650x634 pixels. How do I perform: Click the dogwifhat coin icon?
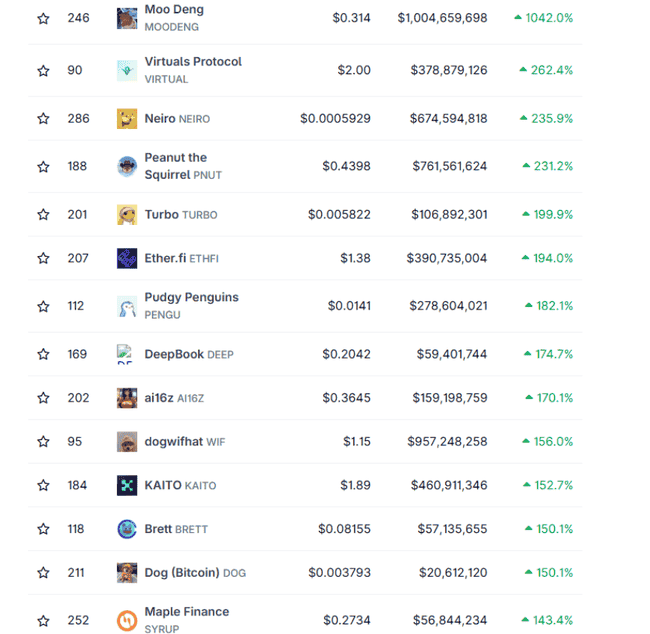127,441
